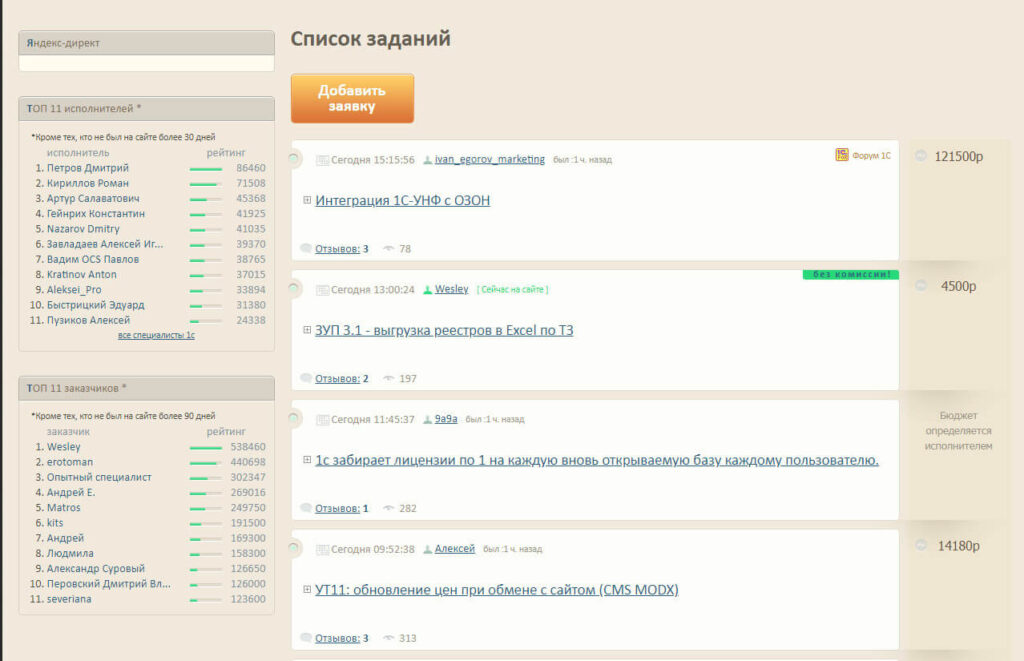Expand the ЗУП 3.1 выгрузка реестров task
The width and height of the screenshot is (1024, 661).
coord(307,331)
